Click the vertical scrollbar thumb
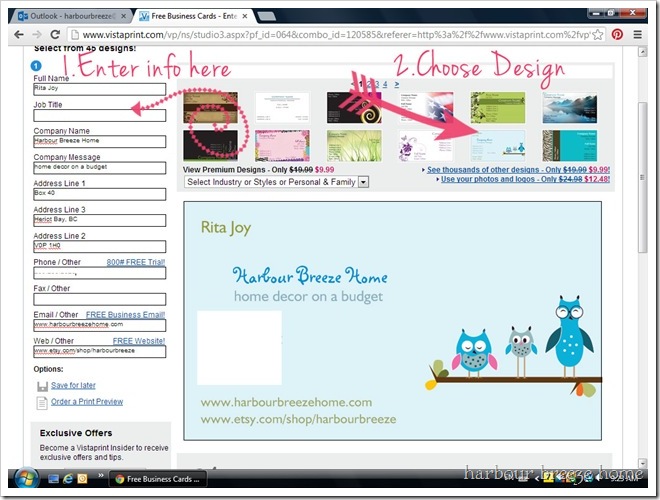The height and width of the screenshot is (500, 660). coord(642,177)
